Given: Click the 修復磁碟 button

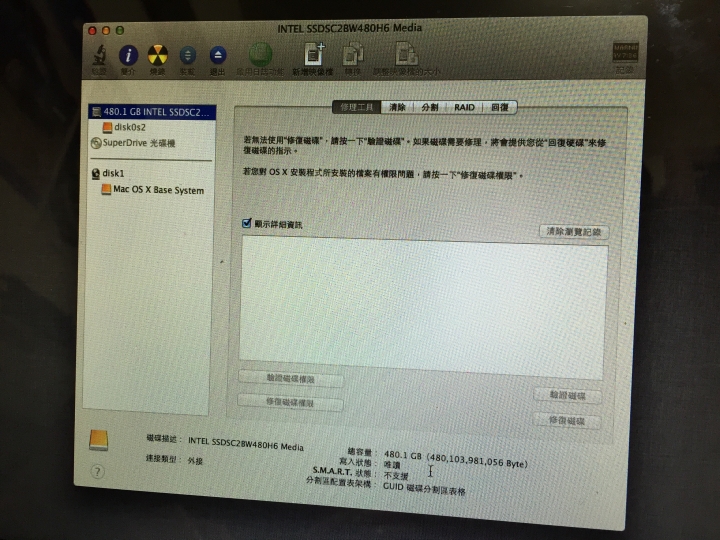Looking at the screenshot, I should point(567,421).
